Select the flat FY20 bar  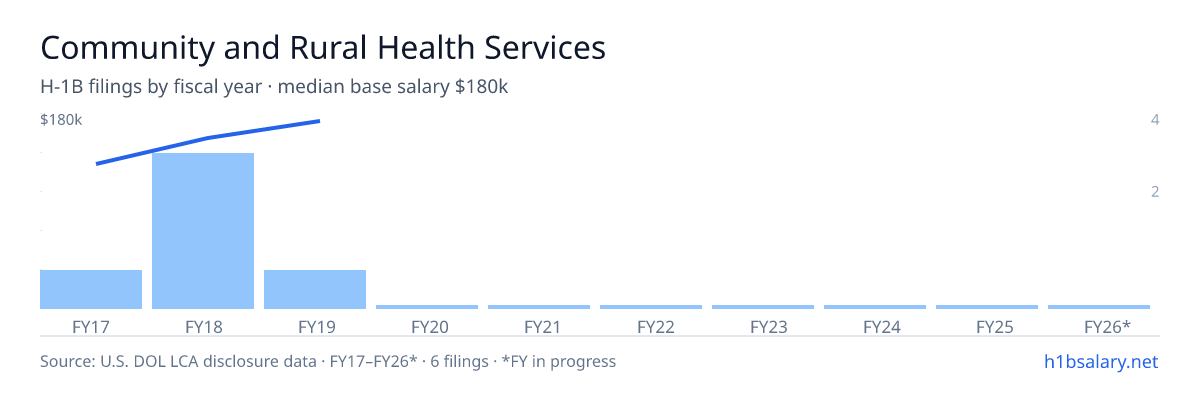[427, 307]
